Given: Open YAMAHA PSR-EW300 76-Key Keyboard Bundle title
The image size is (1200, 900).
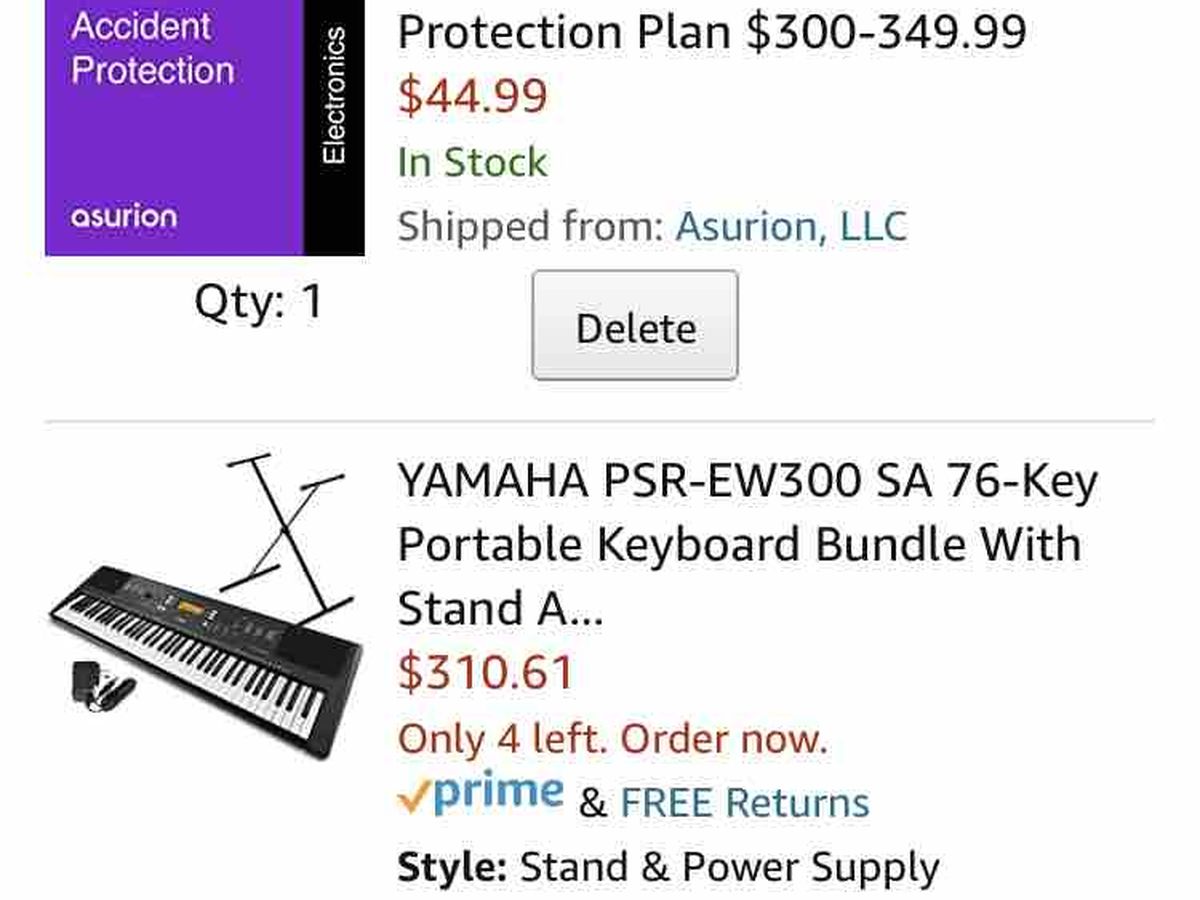Looking at the screenshot, I should (746, 482).
